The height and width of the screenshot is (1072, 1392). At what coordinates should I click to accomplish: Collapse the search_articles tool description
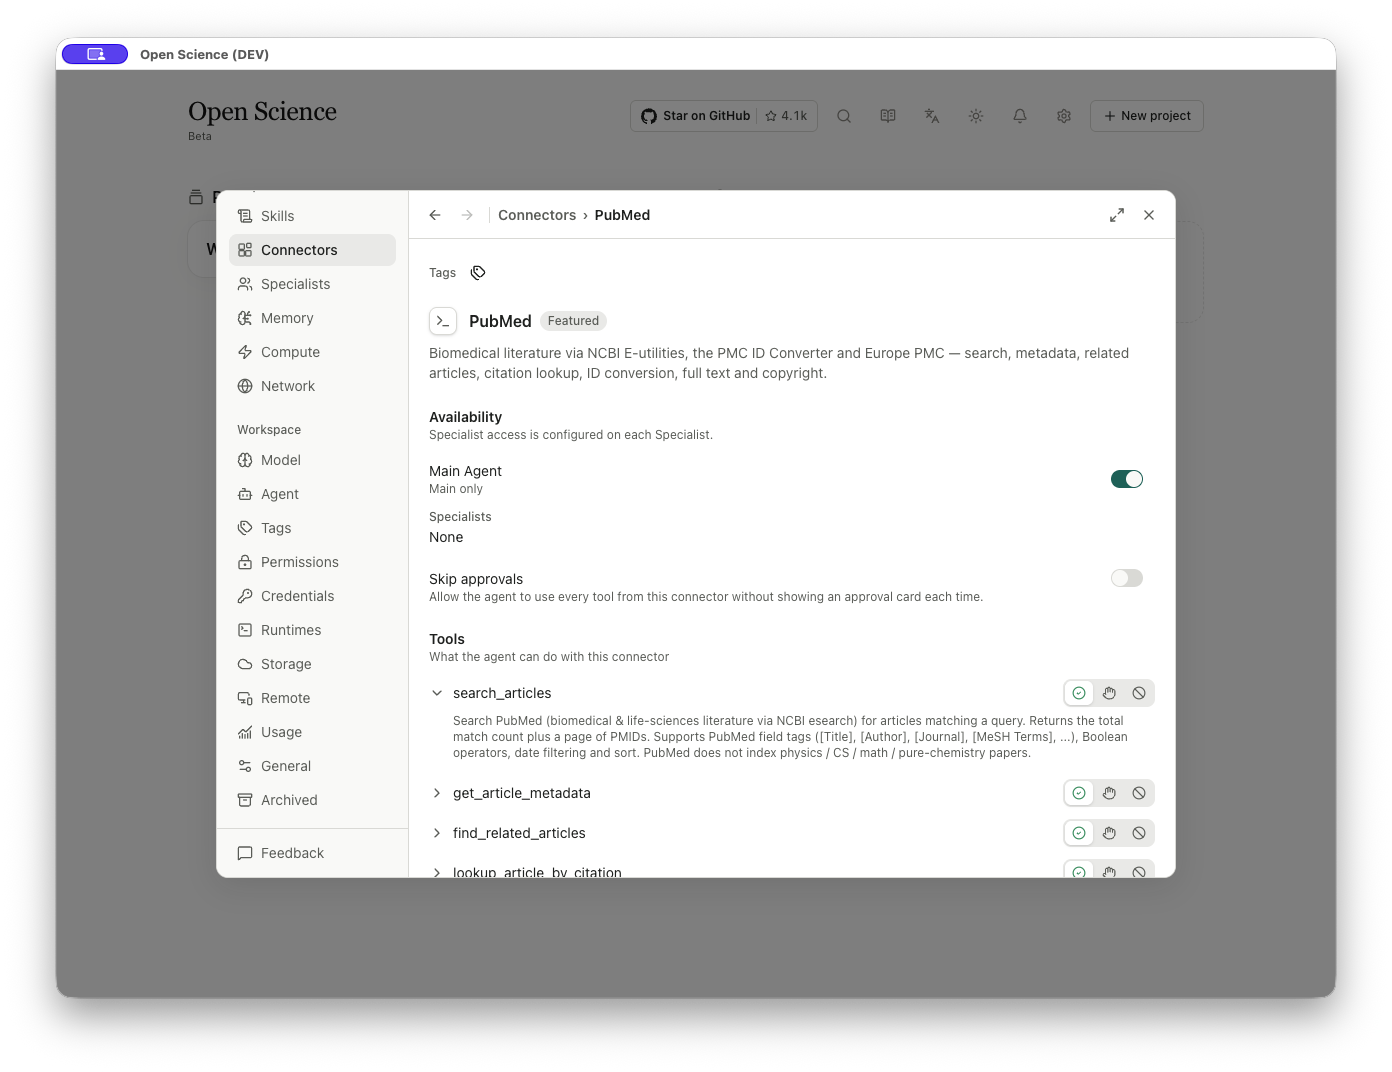(437, 693)
